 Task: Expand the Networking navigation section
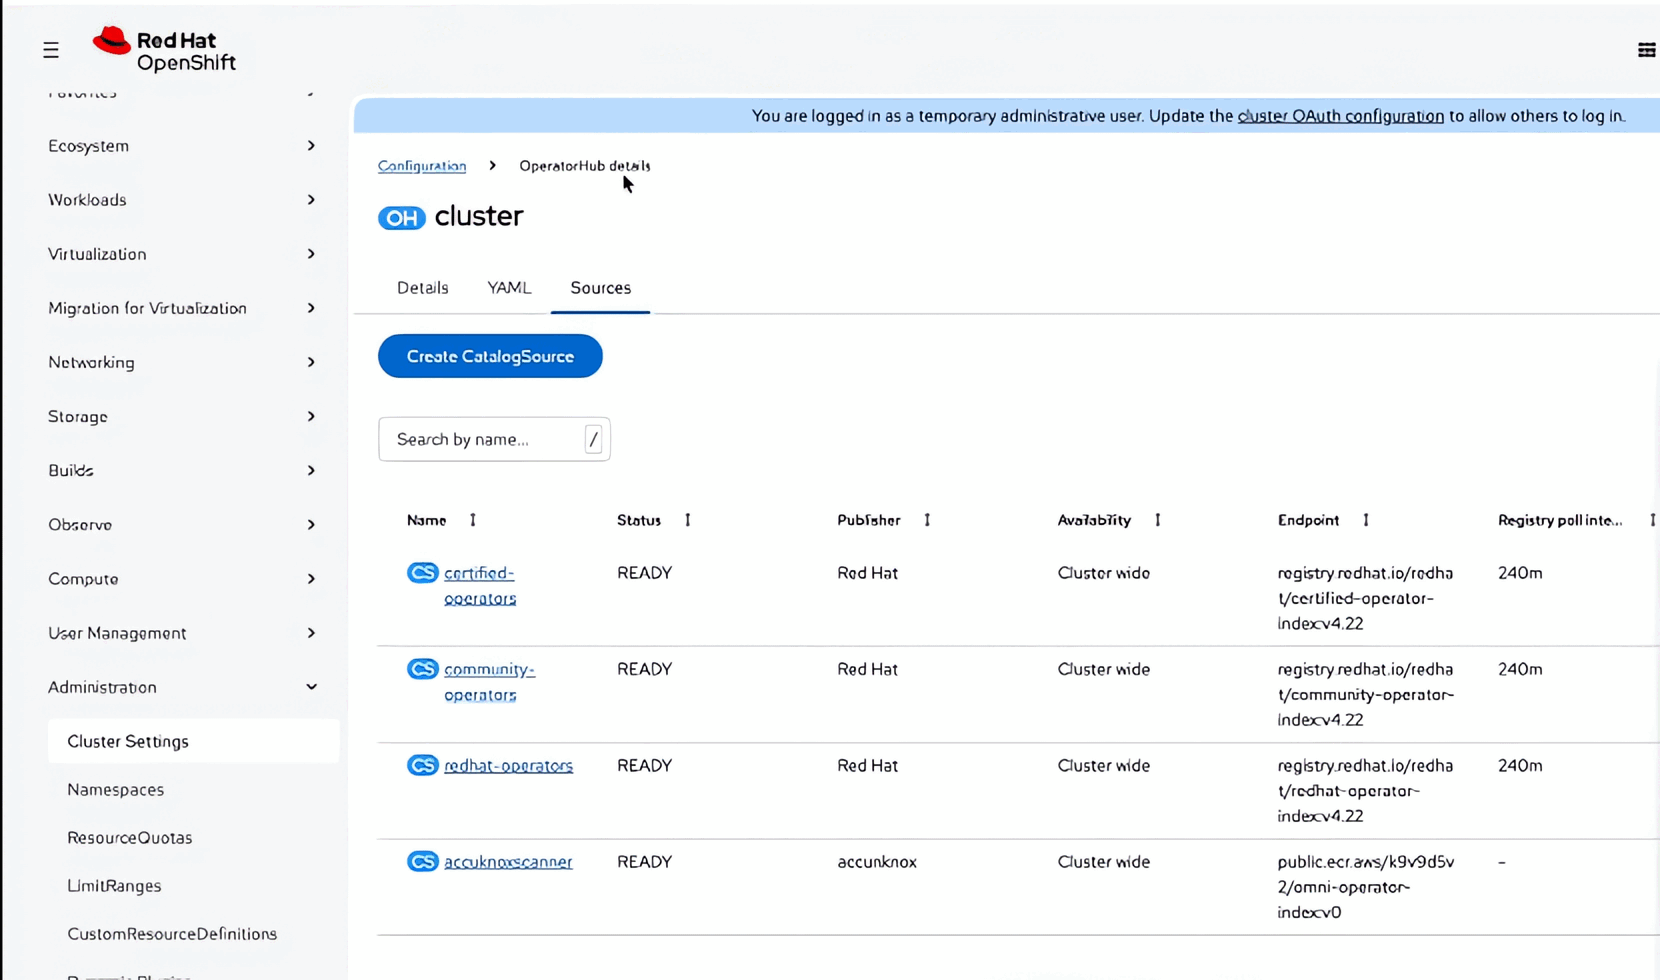tap(182, 362)
